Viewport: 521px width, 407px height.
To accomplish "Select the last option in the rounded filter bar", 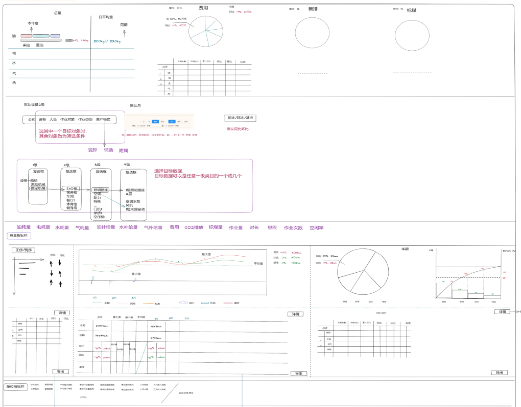I will (x=103, y=119).
